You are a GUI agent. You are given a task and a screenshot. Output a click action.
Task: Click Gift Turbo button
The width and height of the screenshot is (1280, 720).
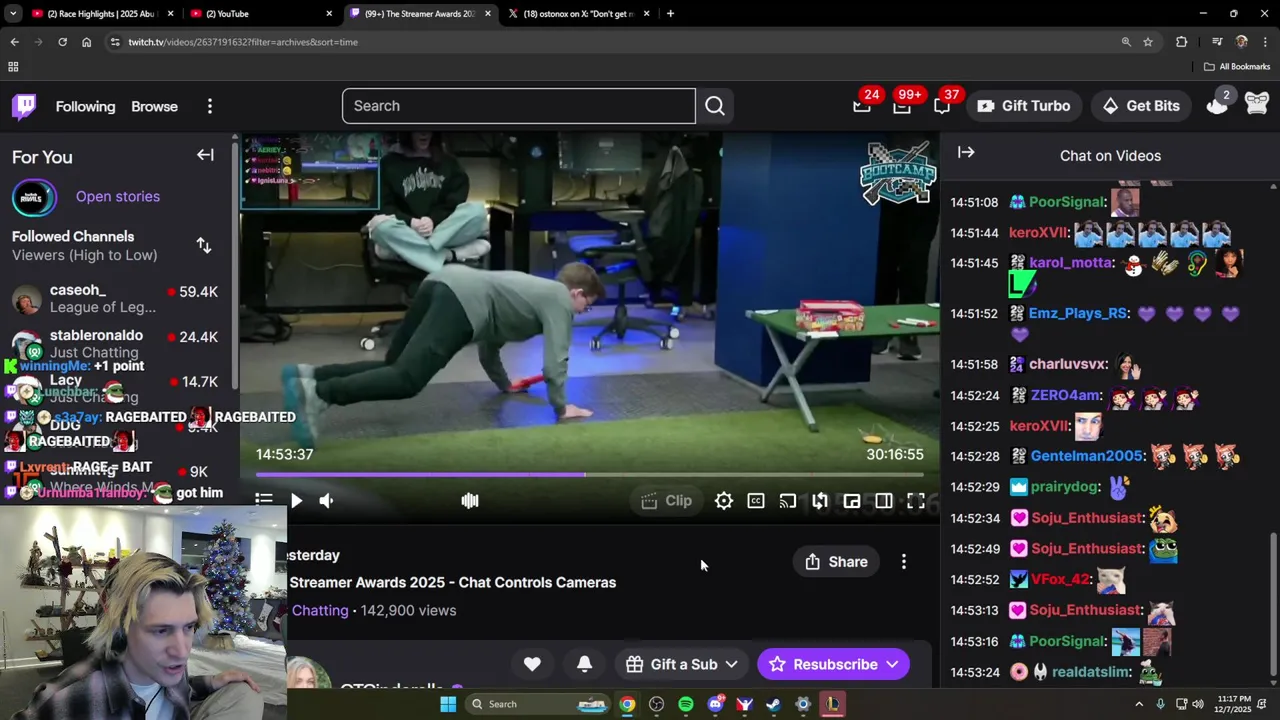pyautogui.click(x=1023, y=106)
